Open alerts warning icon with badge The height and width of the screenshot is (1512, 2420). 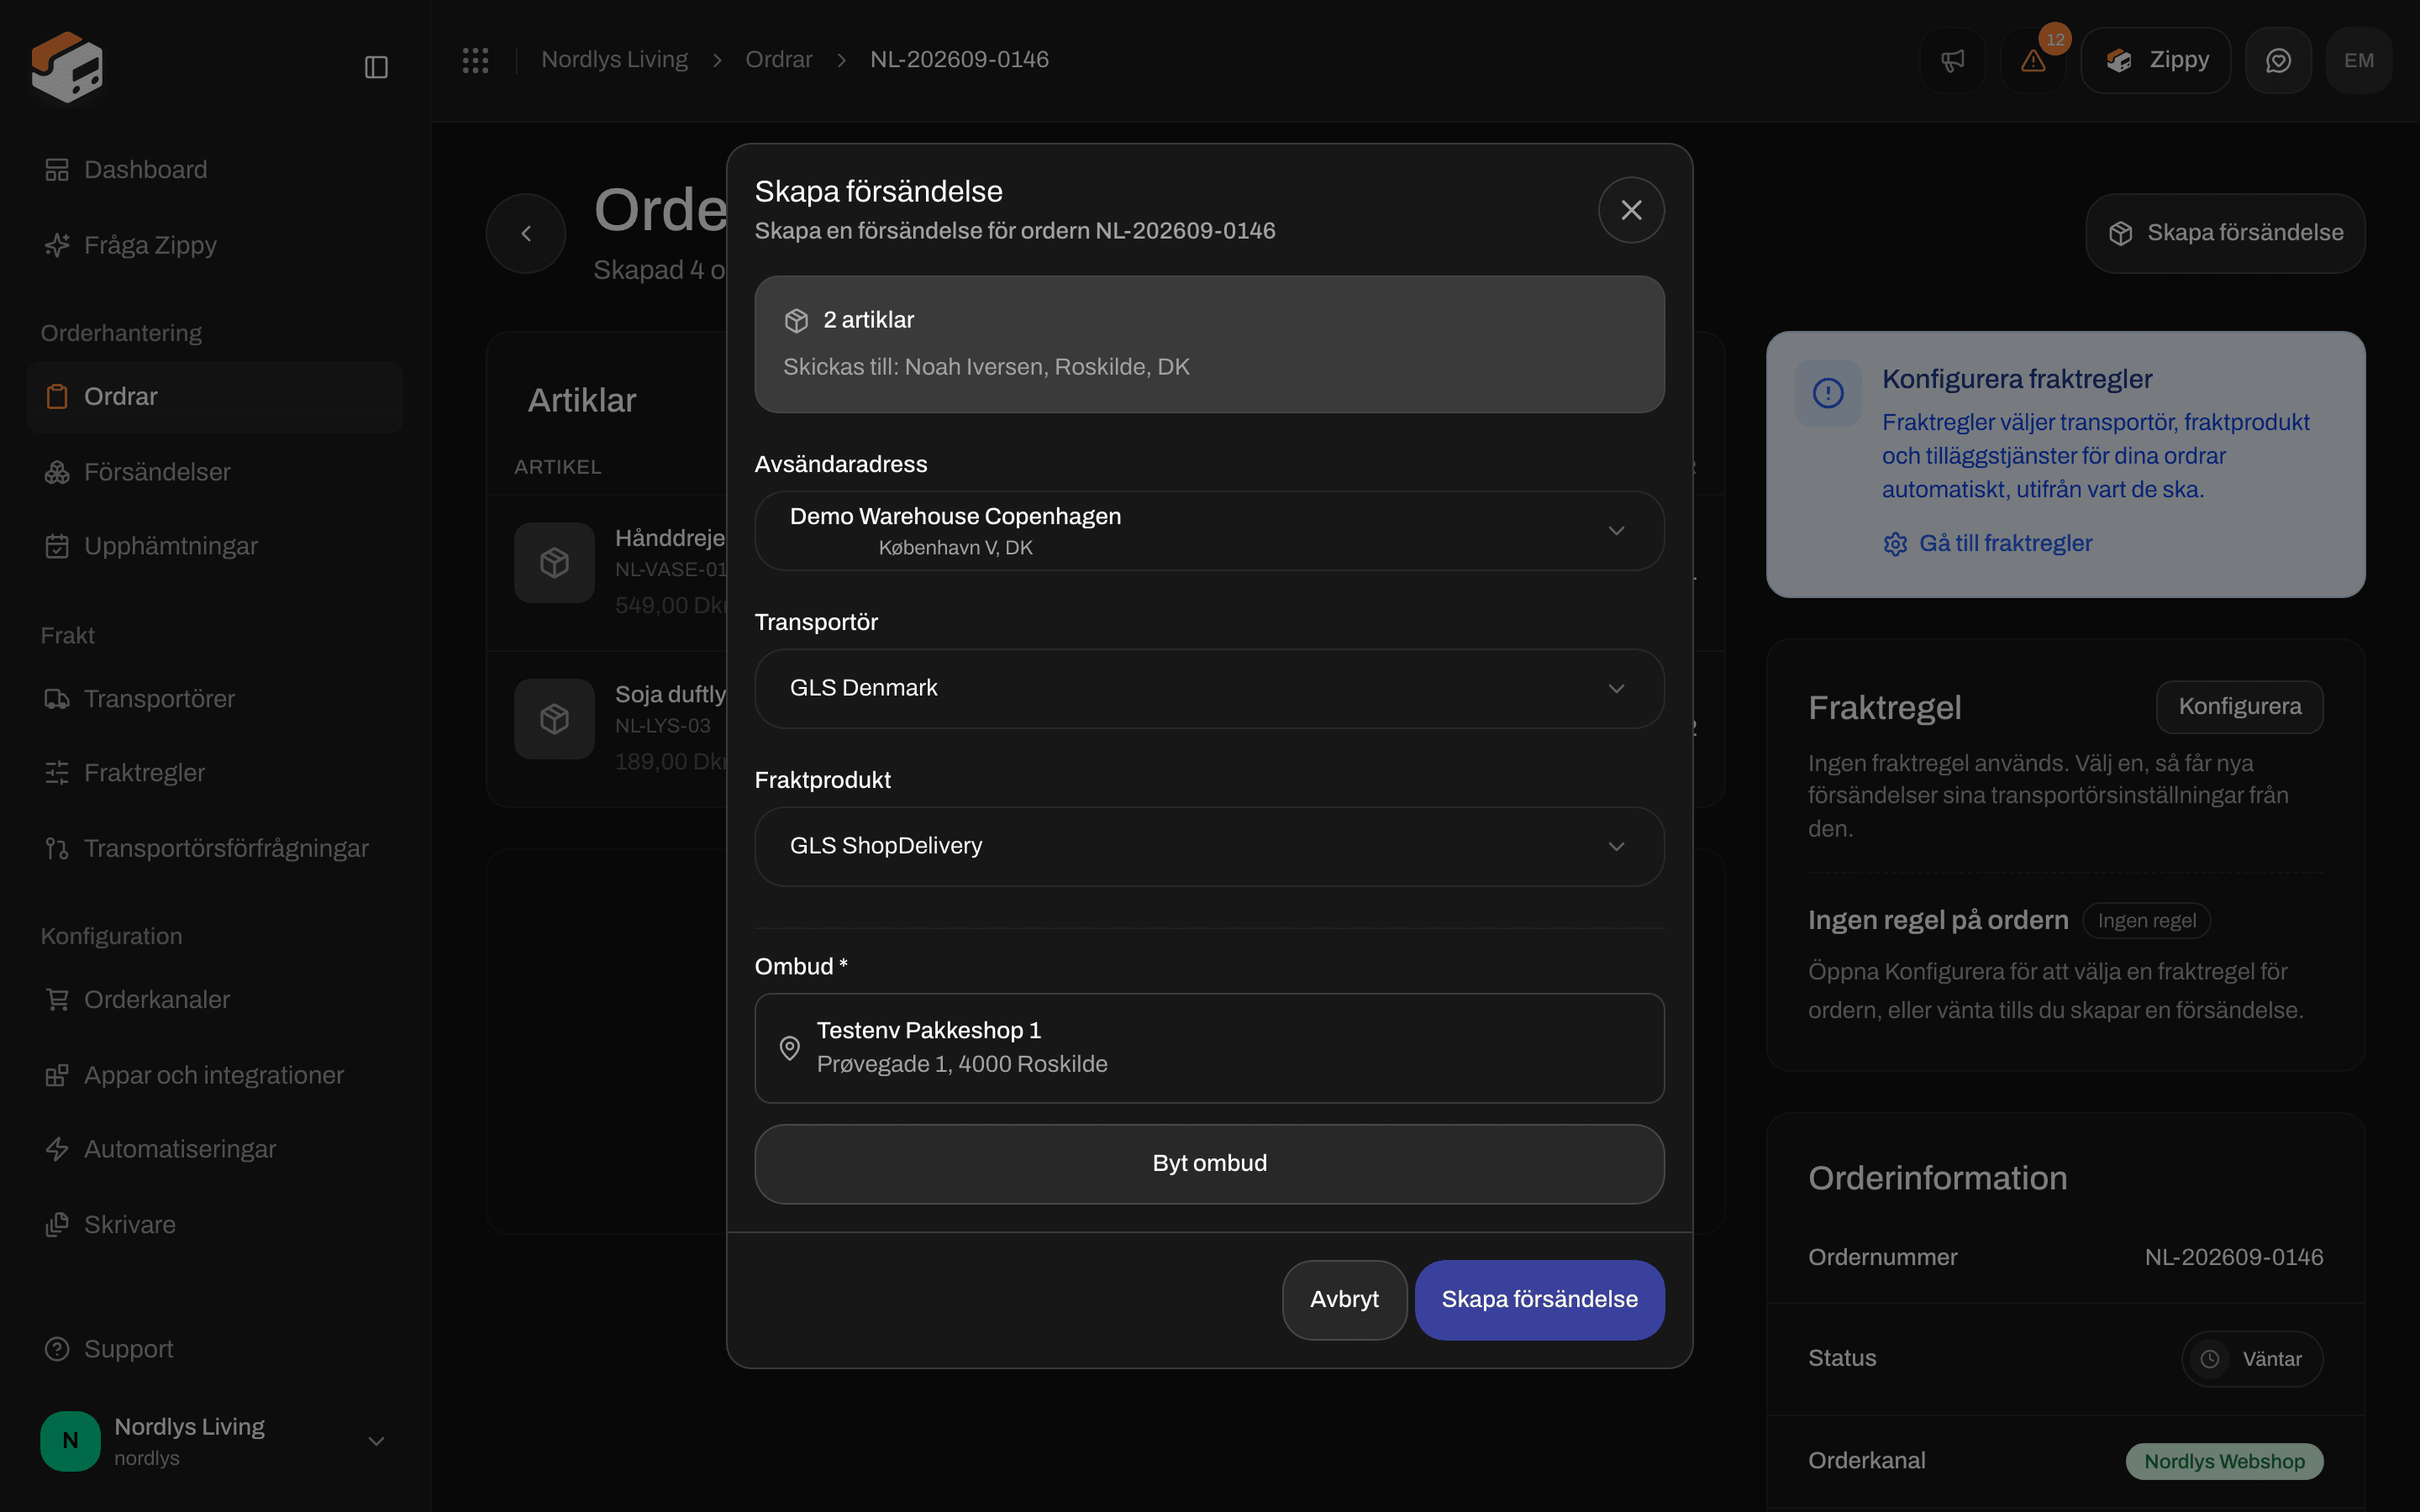[2033, 60]
